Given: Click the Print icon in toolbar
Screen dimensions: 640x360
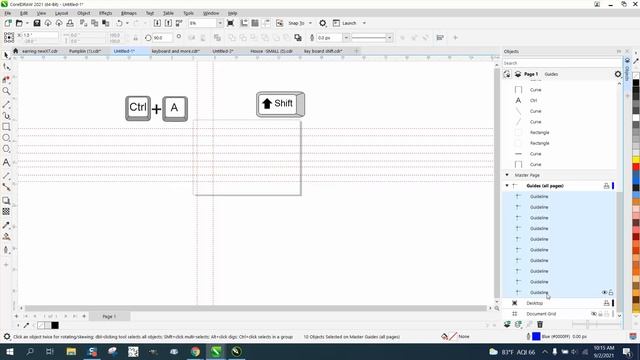Looking at the screenshot, I should 70,23.
